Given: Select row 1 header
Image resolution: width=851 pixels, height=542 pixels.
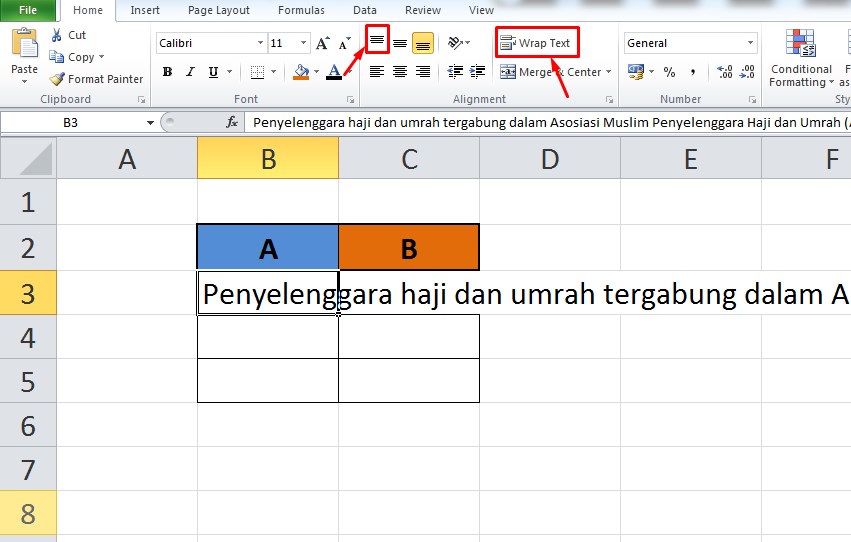Looking at the screenshot, I should click(x=28, y=202).
